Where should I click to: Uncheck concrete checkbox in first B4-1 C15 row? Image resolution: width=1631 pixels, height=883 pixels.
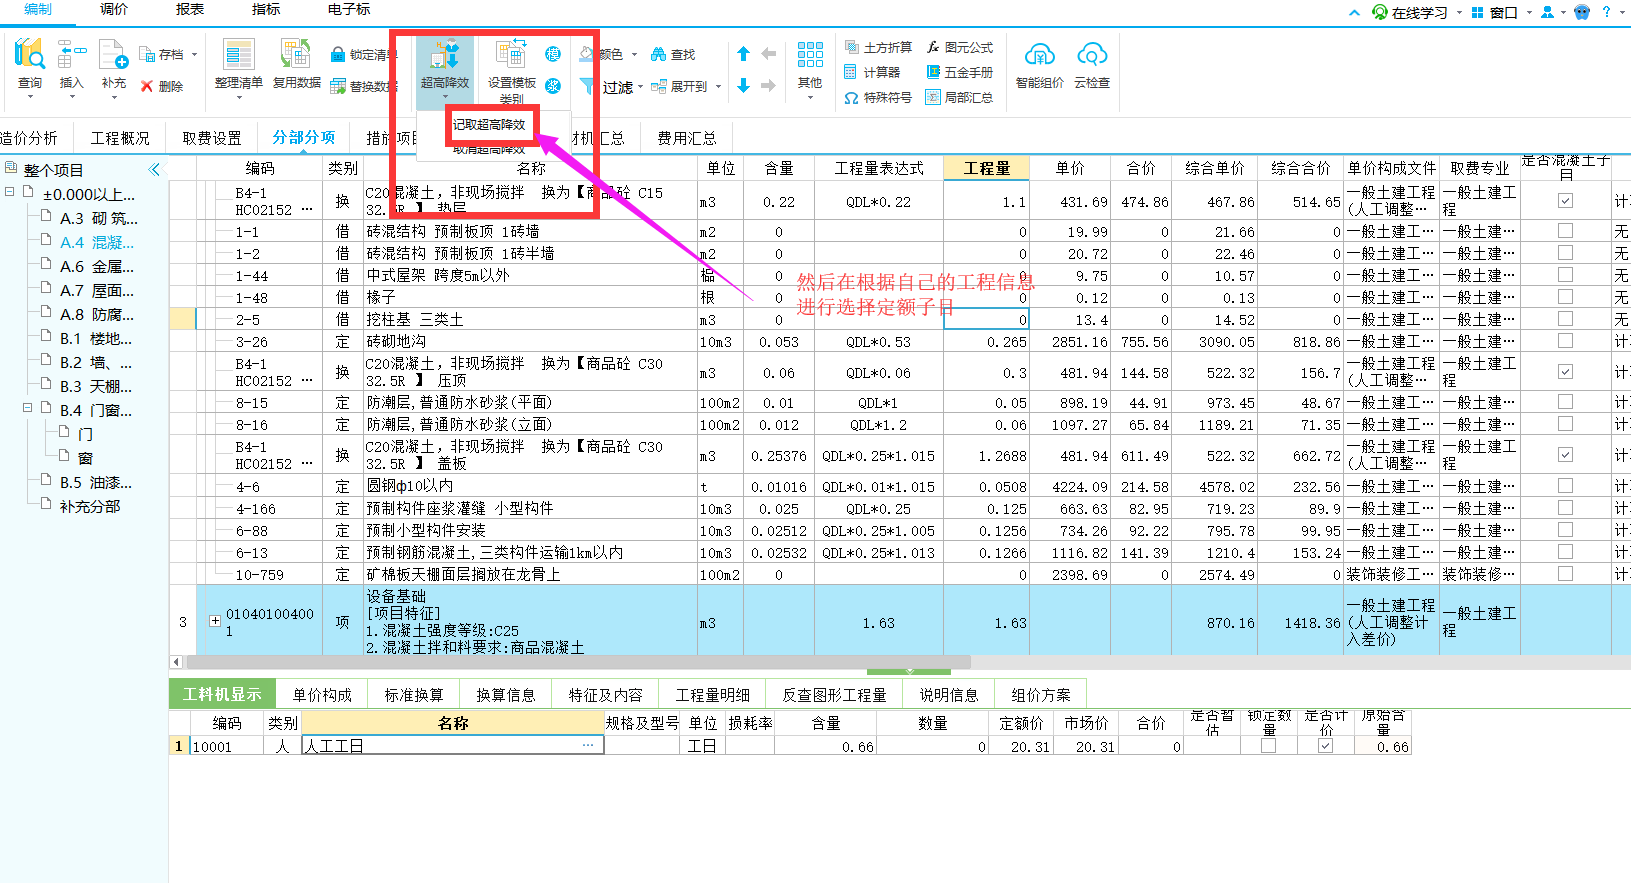[1565, 201]
